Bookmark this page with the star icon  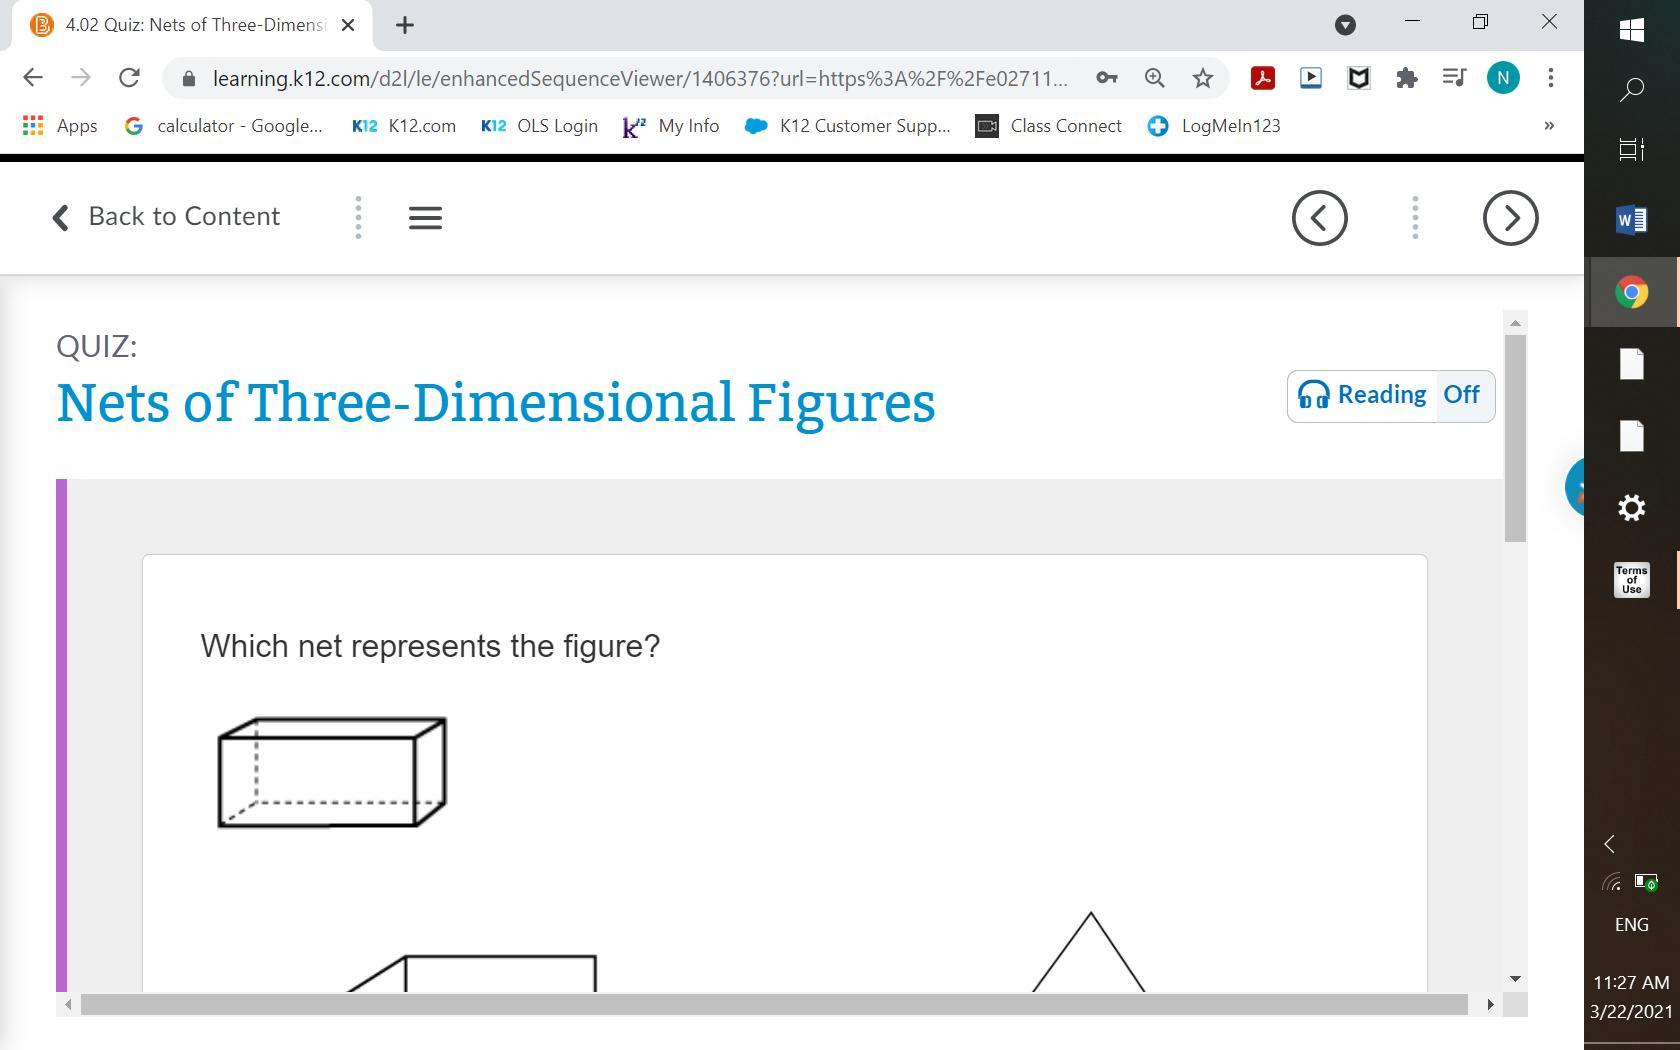click(x=1203, y=78)
